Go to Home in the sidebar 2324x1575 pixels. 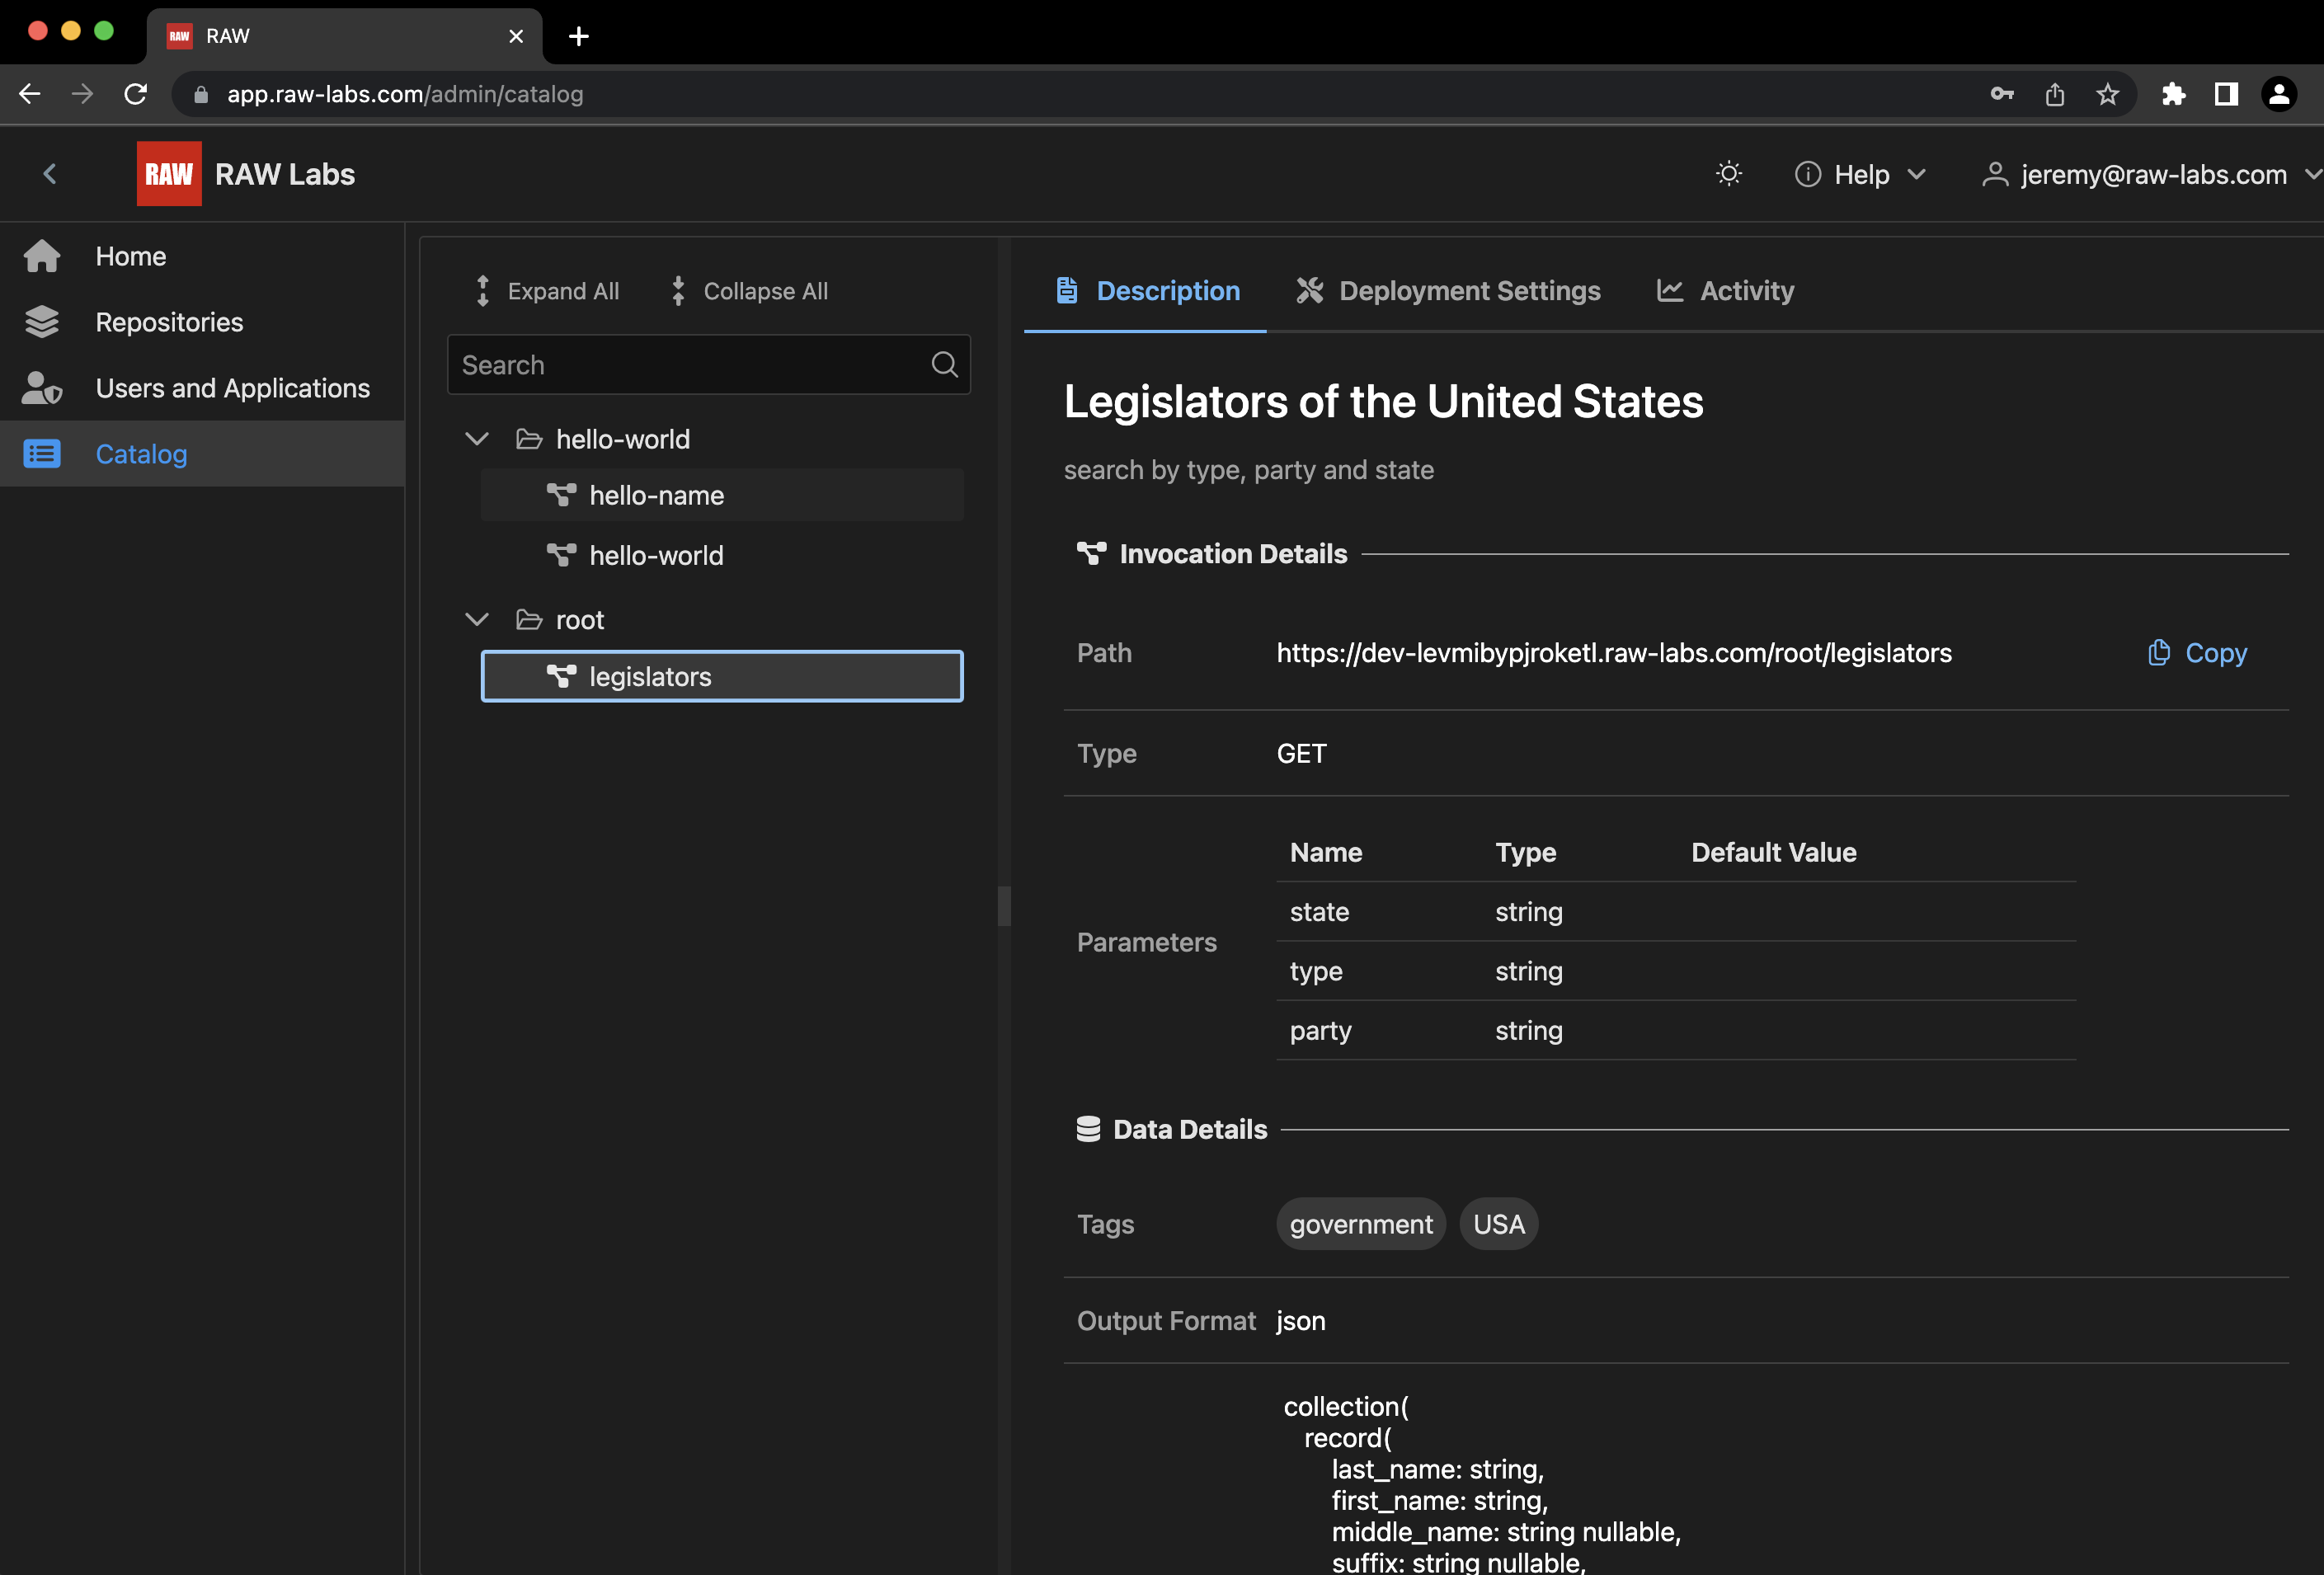[x=202, y=256]
